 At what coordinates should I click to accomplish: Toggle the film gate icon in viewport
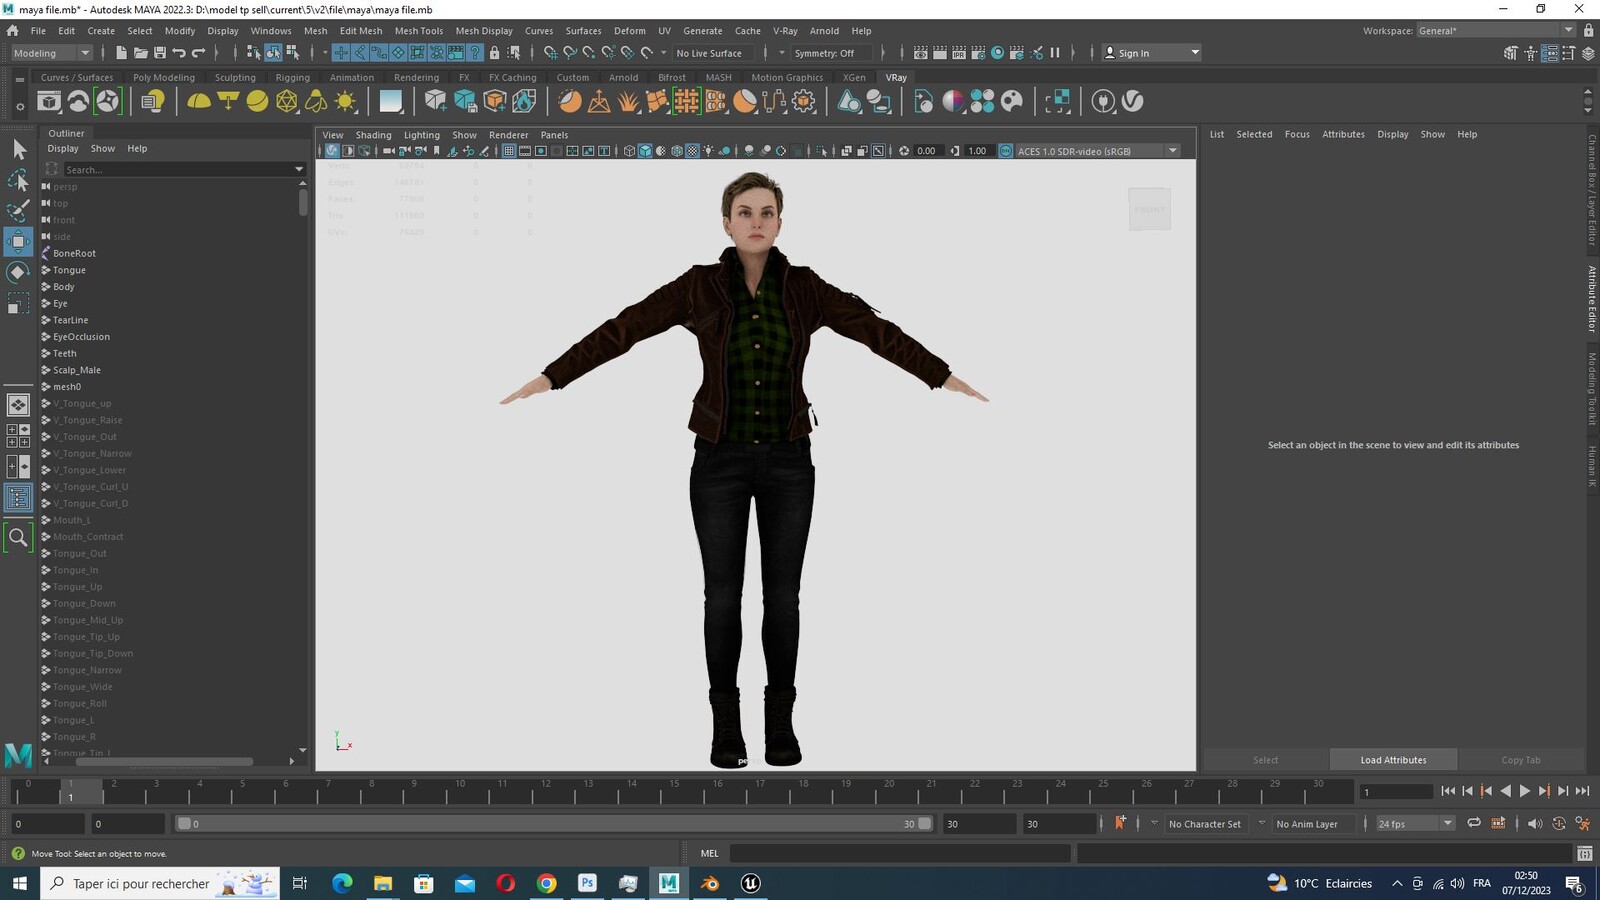click(525, 151)
